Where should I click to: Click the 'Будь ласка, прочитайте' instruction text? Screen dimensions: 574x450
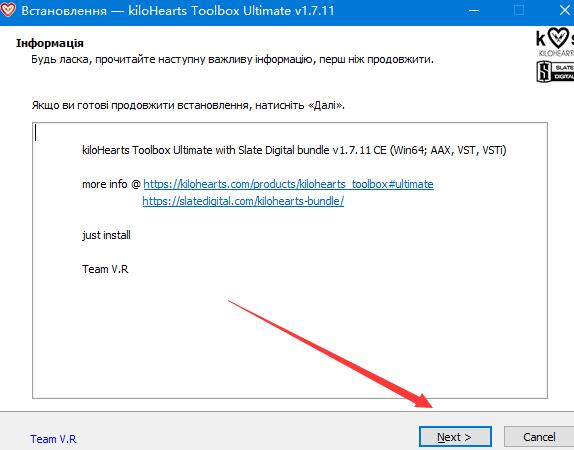pyautogui.click(x=232, y=59)
